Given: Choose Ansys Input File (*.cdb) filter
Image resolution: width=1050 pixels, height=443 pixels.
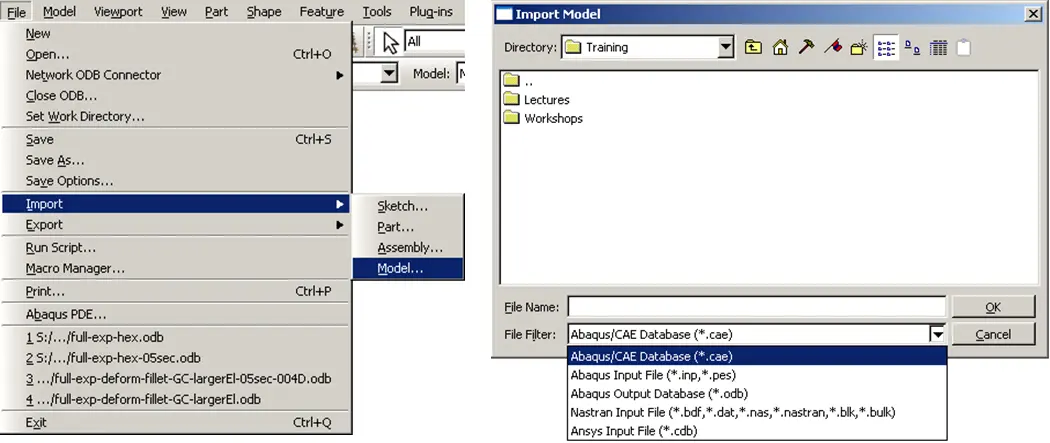Looking at the screenshot, I should [757, 431].
